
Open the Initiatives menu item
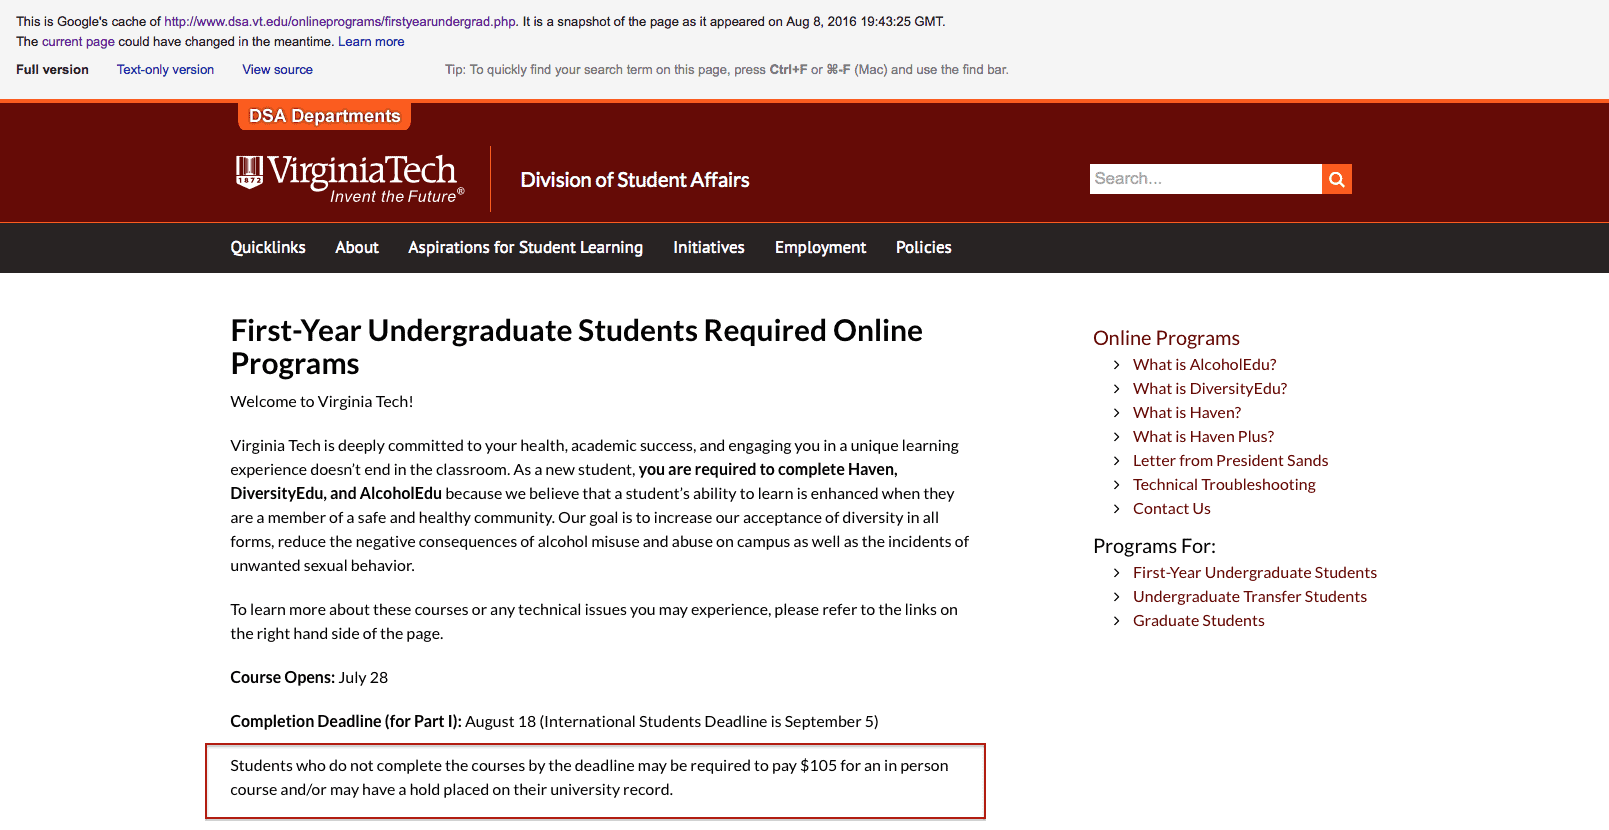709,247
